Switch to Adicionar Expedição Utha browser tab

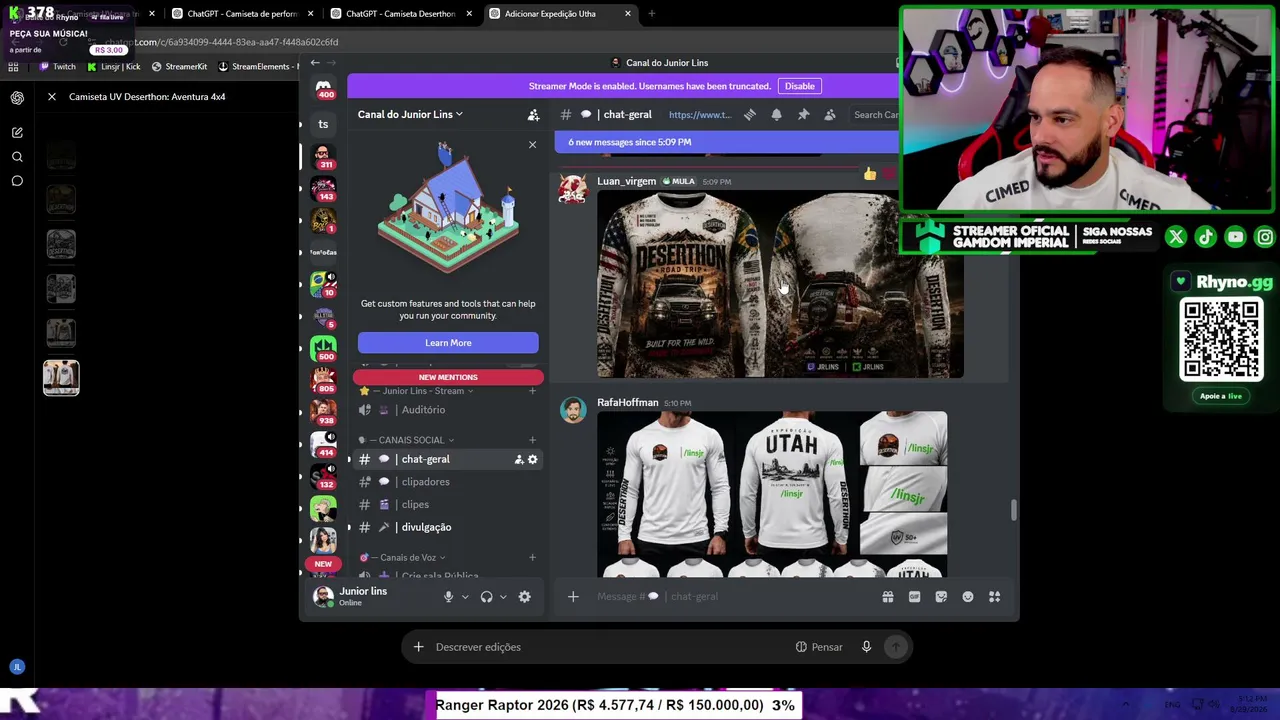click(x=560, y=14)
